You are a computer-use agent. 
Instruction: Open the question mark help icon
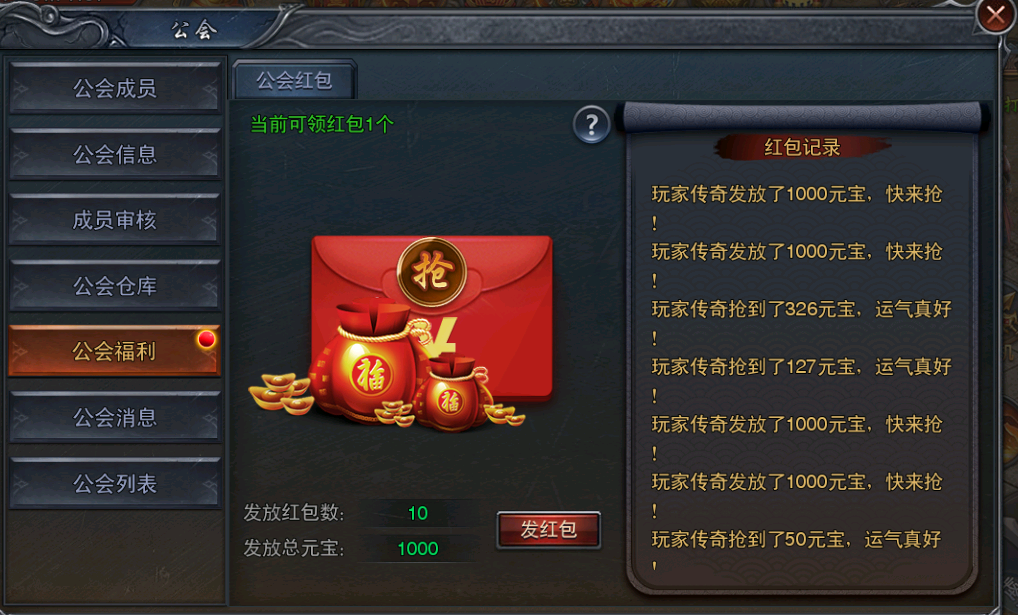pyautogui.click(x=591, y=124)
